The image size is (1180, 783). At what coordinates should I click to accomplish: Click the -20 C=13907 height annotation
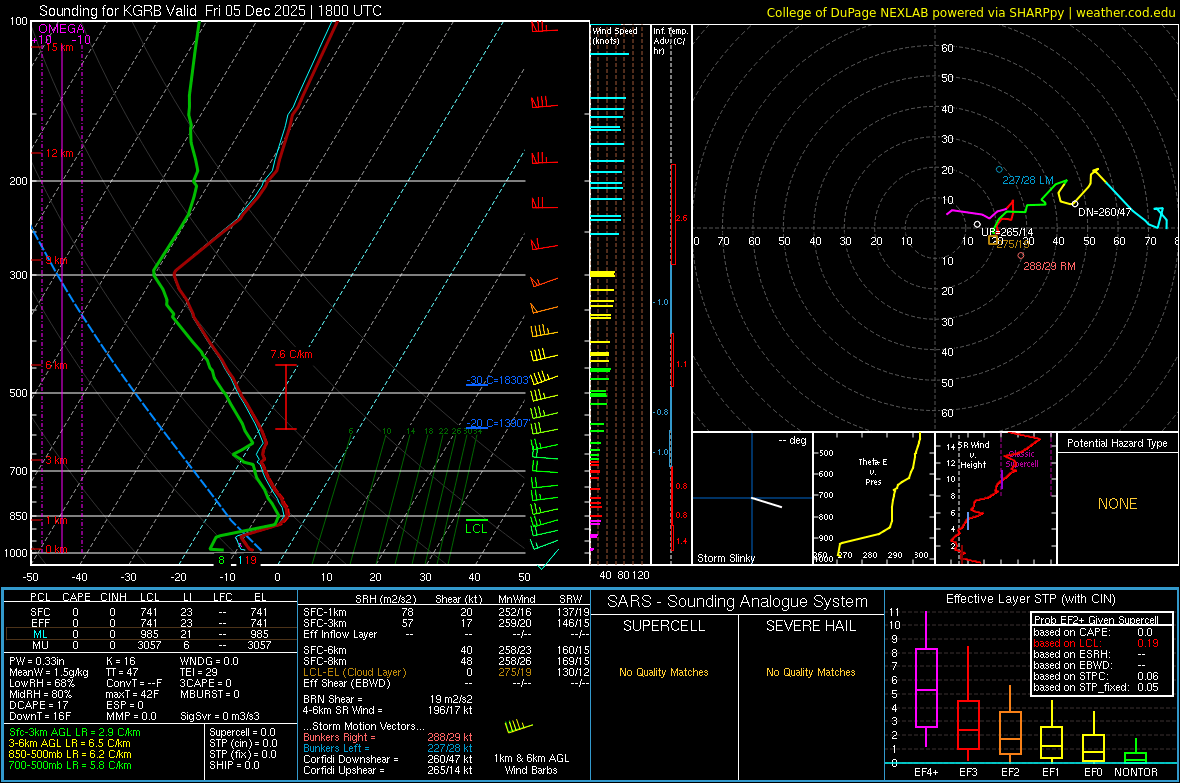click(x=497, y=423)
